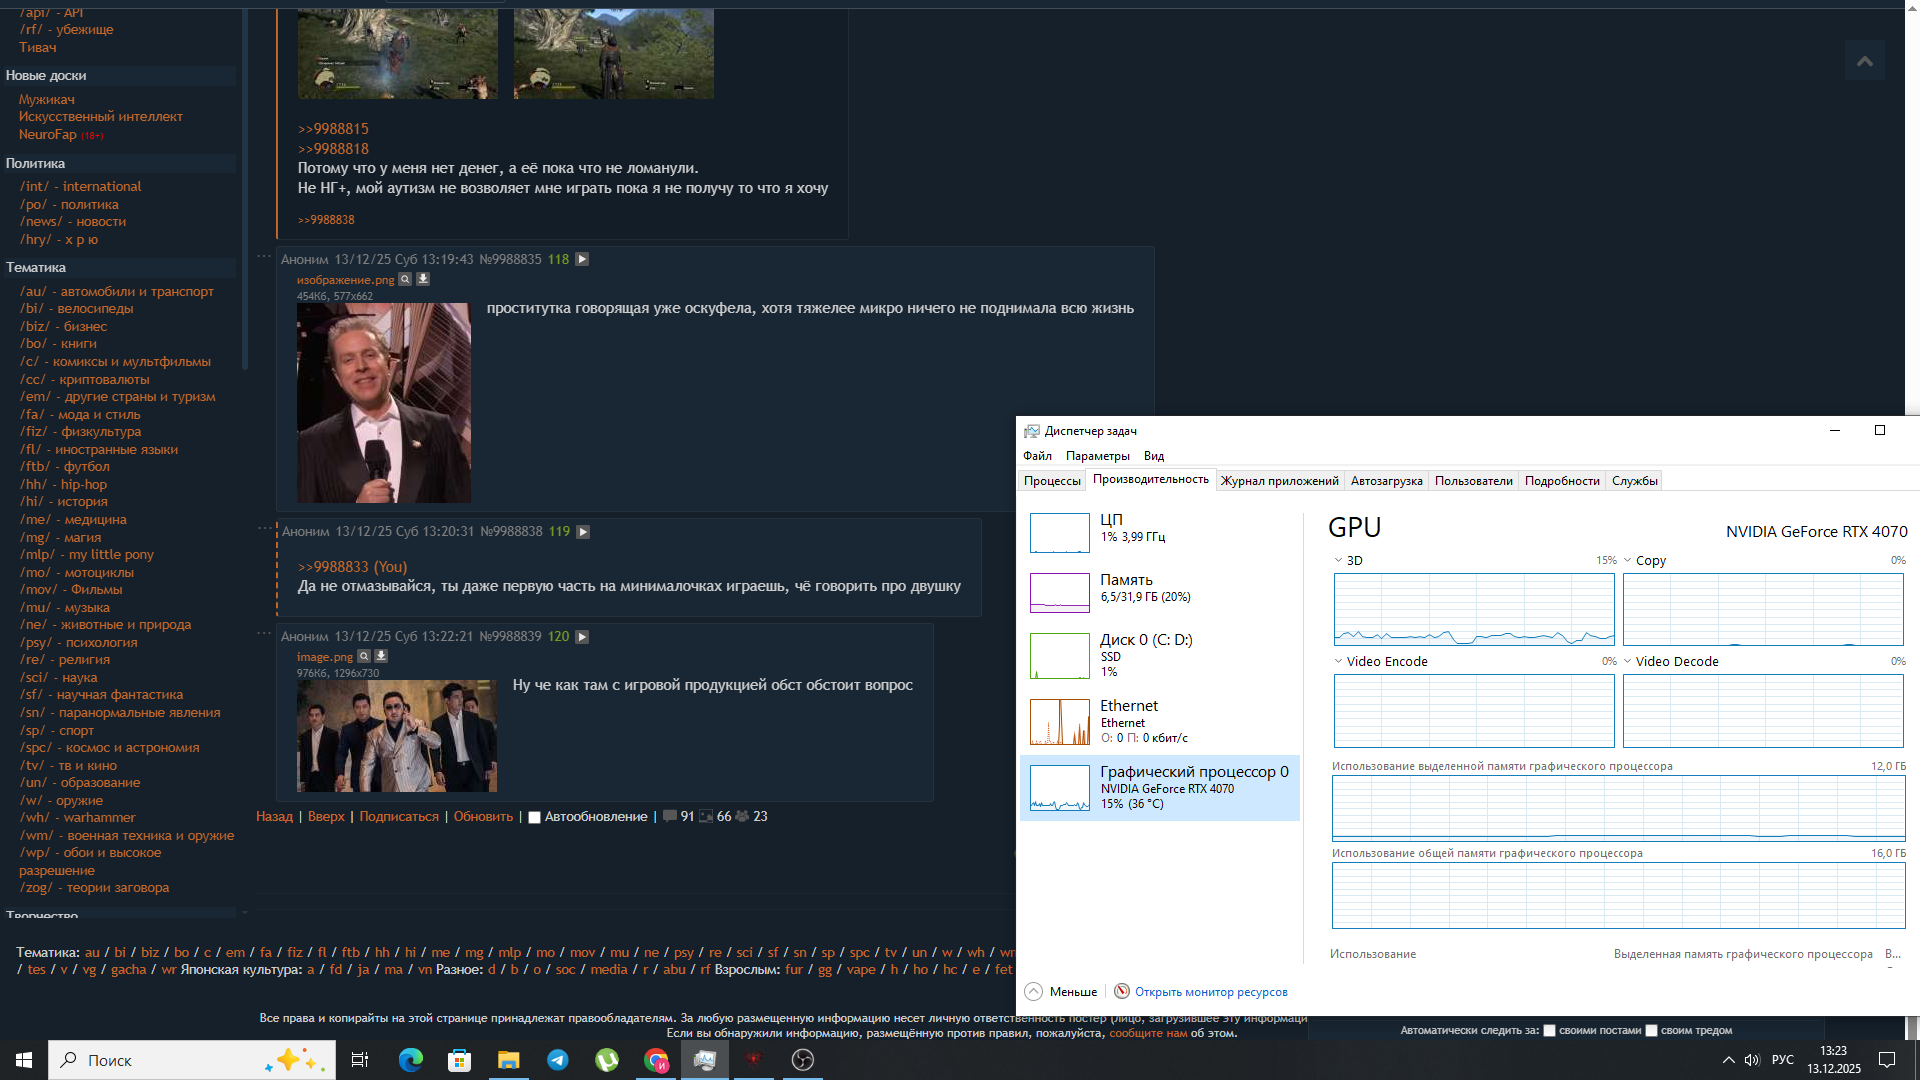
Task: Open the 3D graph dropdown chevron
Action: tap(1338, 560)
